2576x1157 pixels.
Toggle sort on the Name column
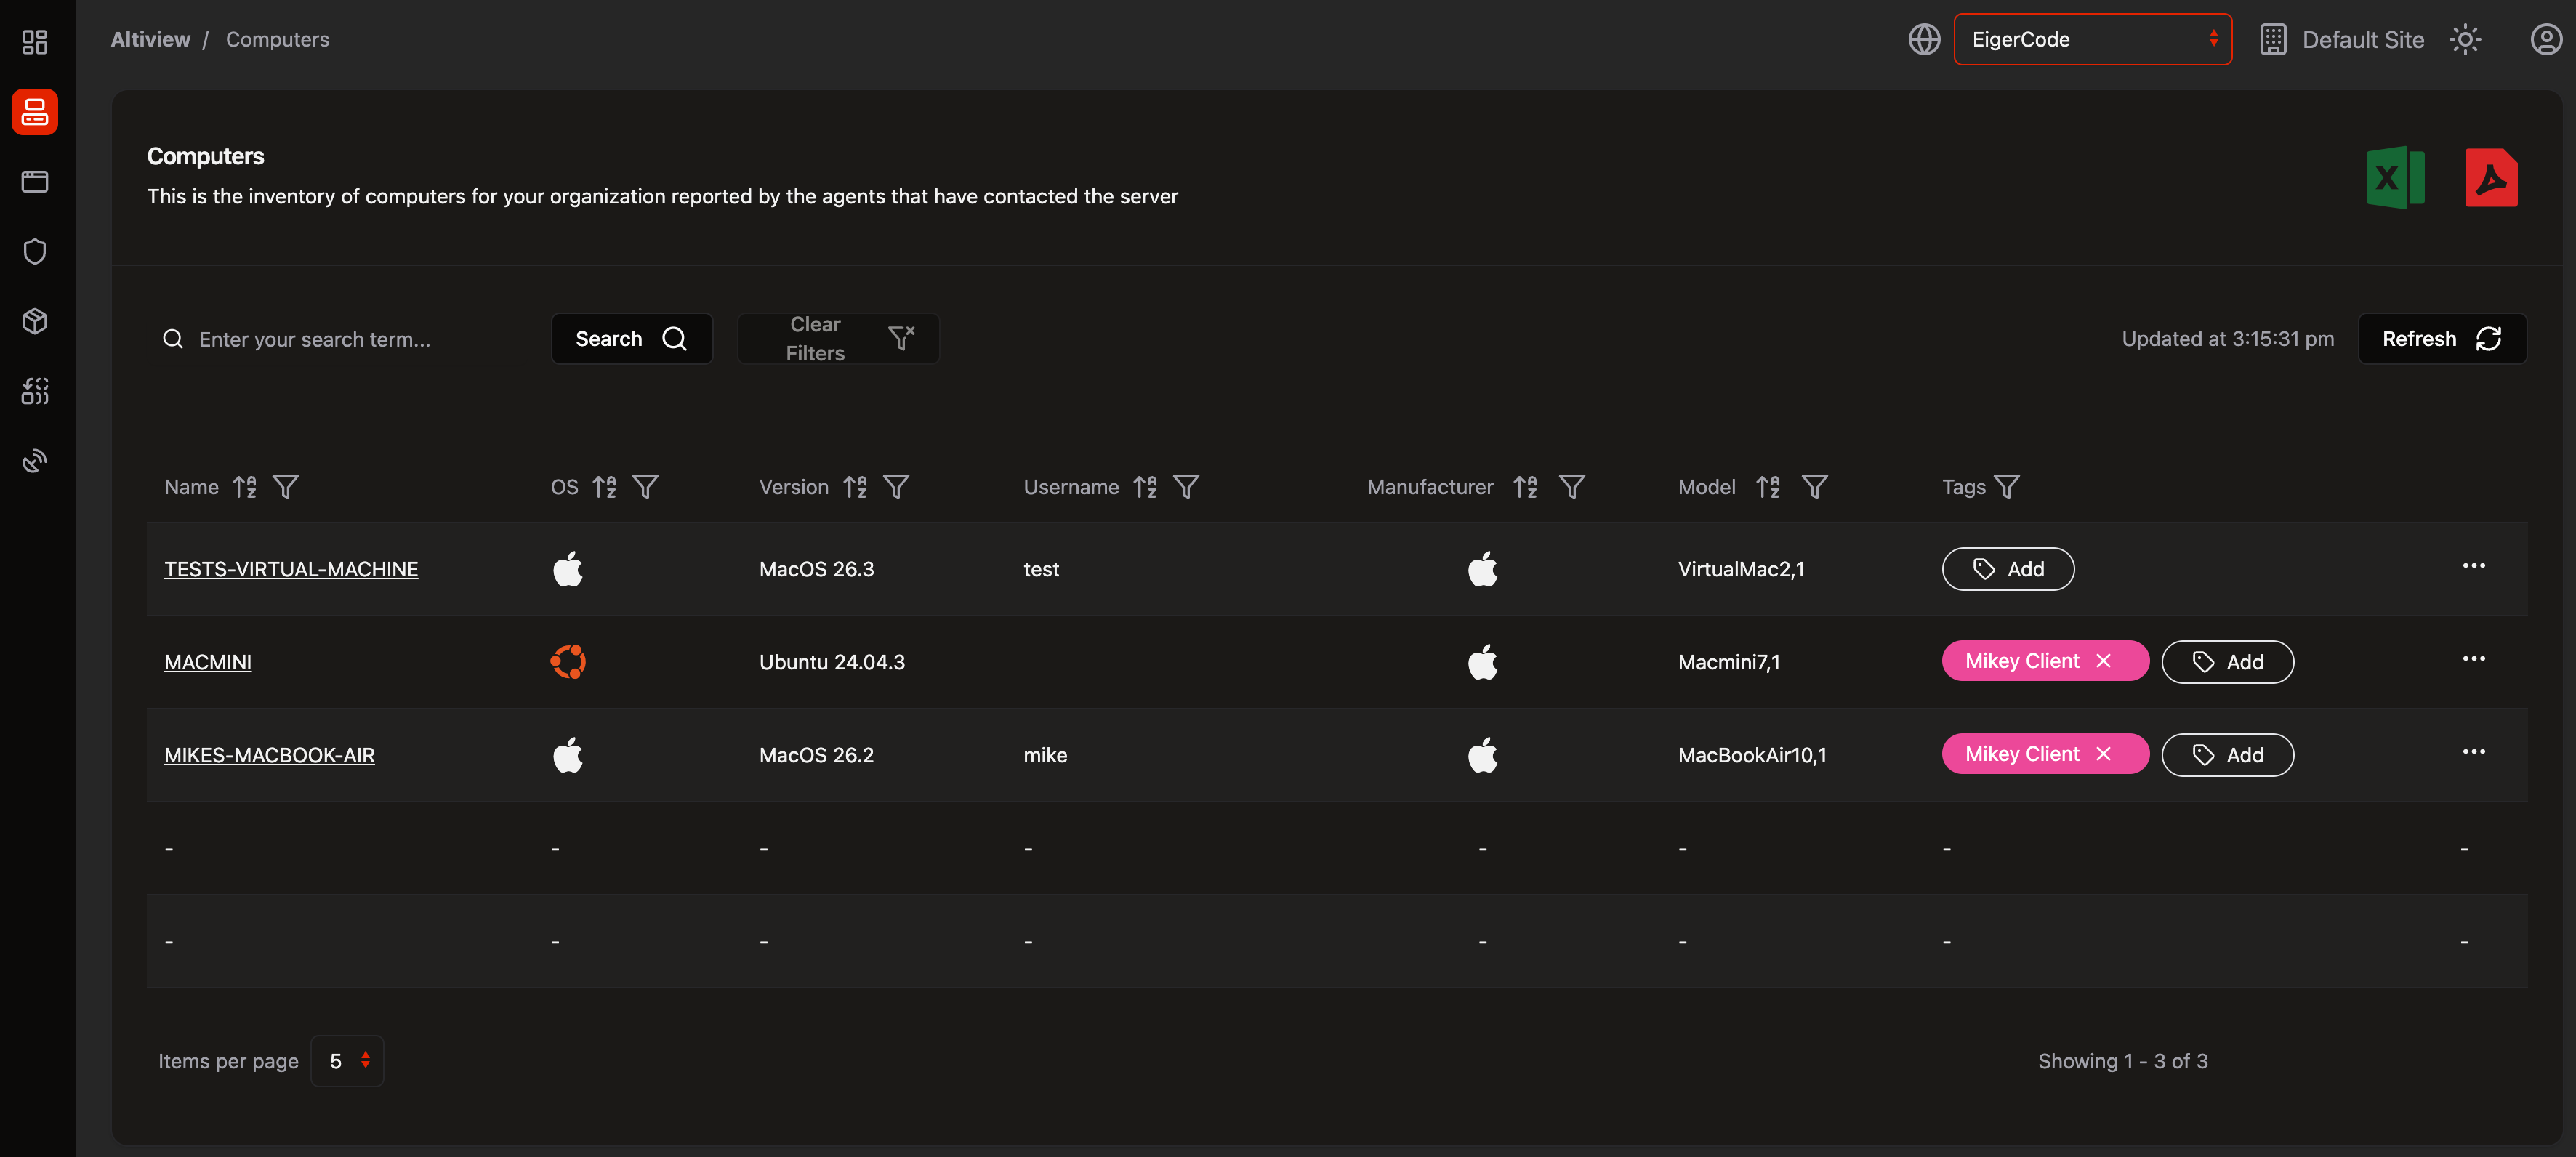pyautogui.click(x=245, y=487)
